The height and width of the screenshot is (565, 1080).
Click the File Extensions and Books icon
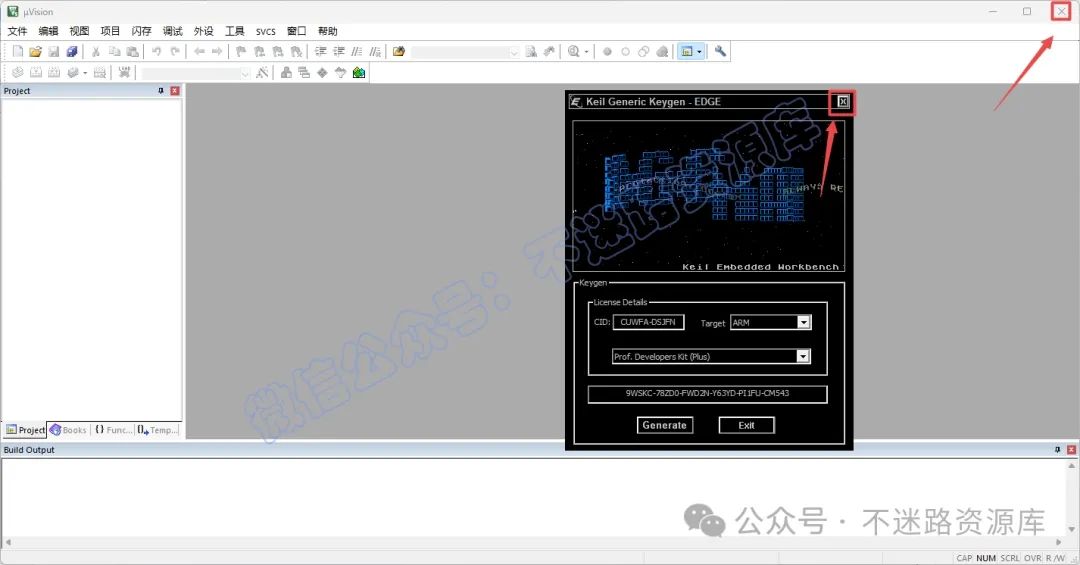click(x=286, y=72)
